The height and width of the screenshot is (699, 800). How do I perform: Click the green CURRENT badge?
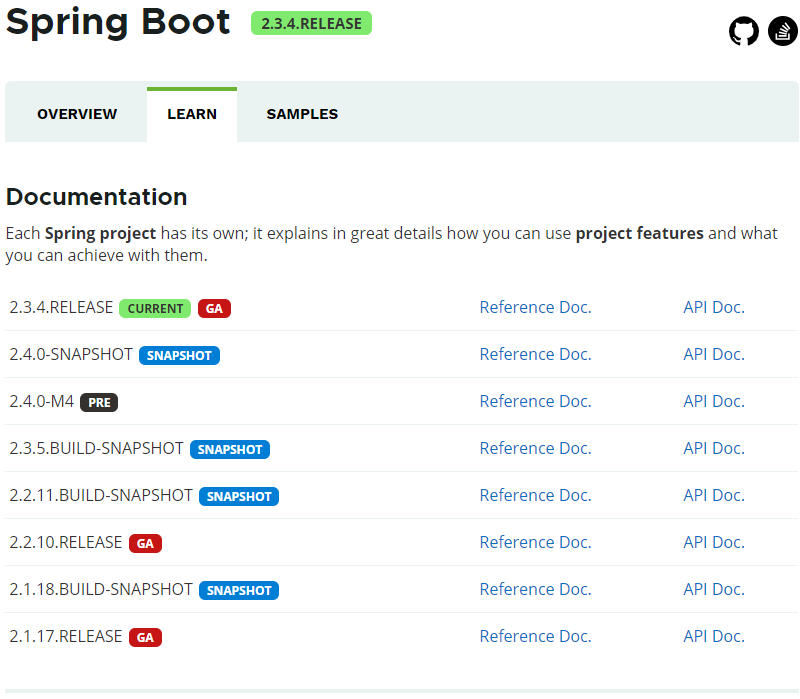(x=155, y=309)
